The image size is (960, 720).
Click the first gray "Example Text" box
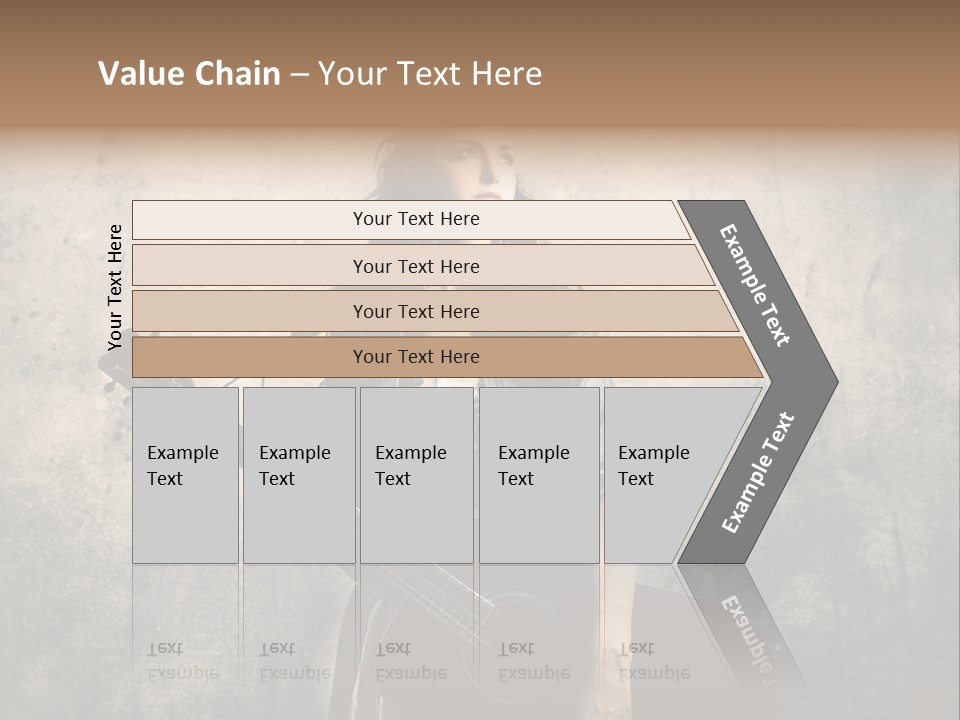click(185, 475)
